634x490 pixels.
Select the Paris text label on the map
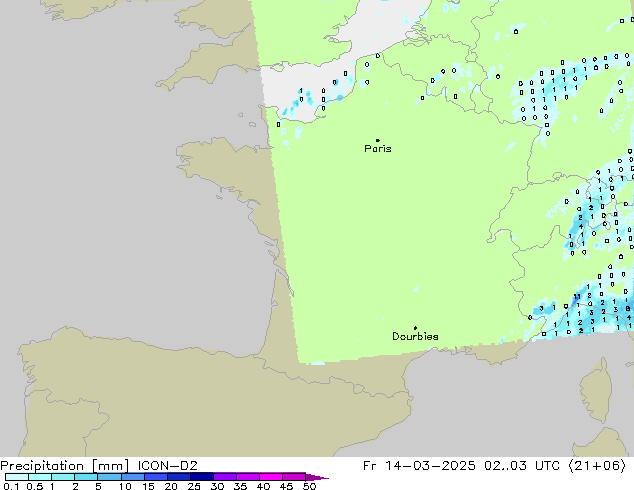pos(378,149)
